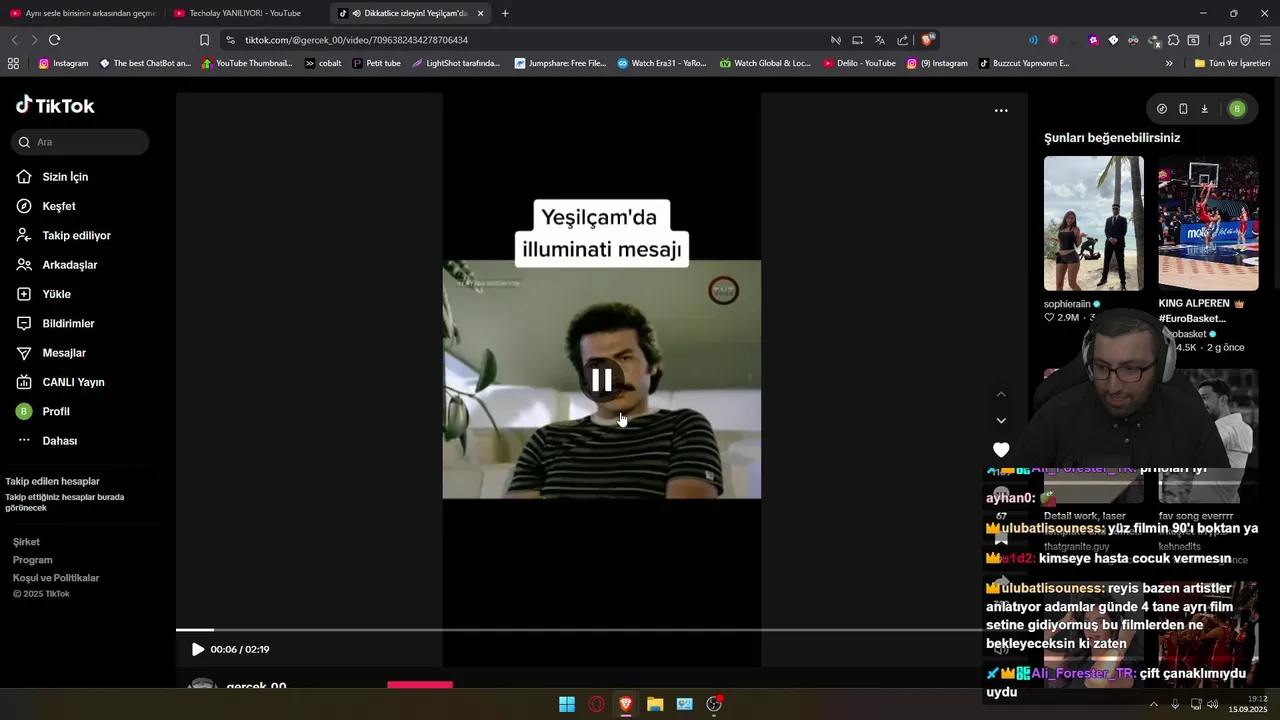Viewport: 1280px width, 720px height.
Task: Open the green B profile avatar
Action: click(x=1237, y=109)
